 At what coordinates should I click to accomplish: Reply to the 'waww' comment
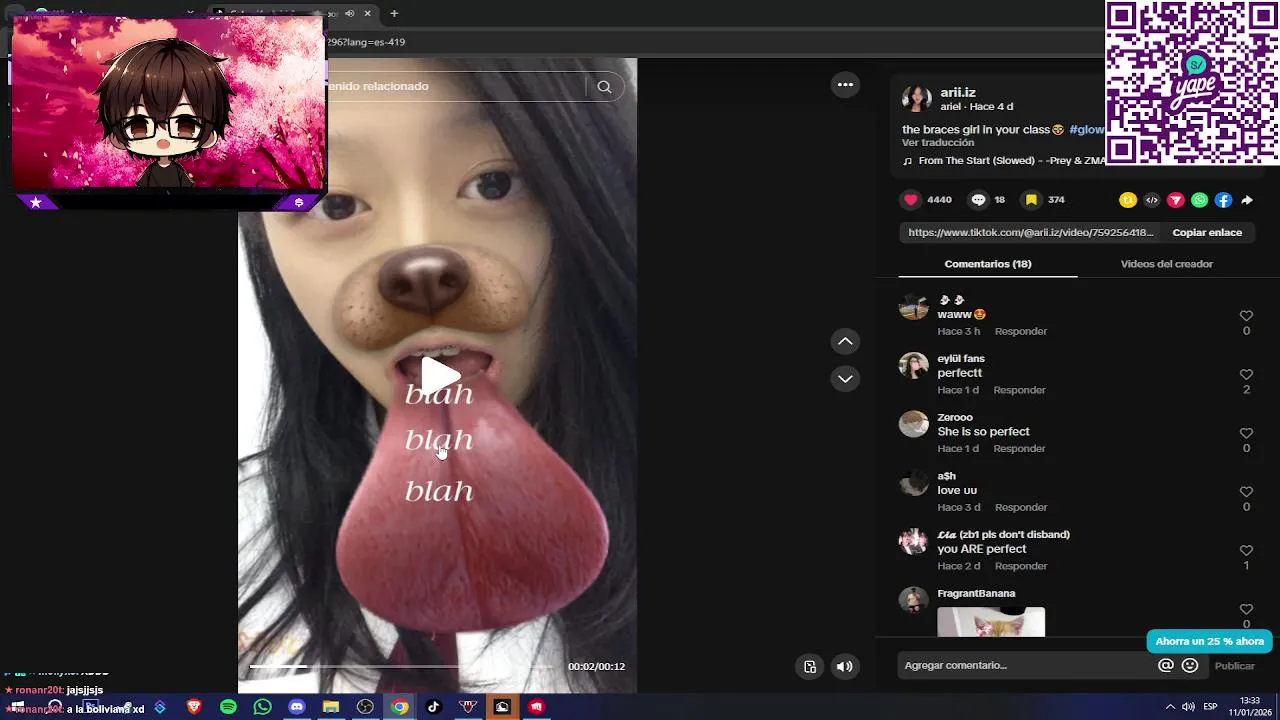(x=1021, y=331)
